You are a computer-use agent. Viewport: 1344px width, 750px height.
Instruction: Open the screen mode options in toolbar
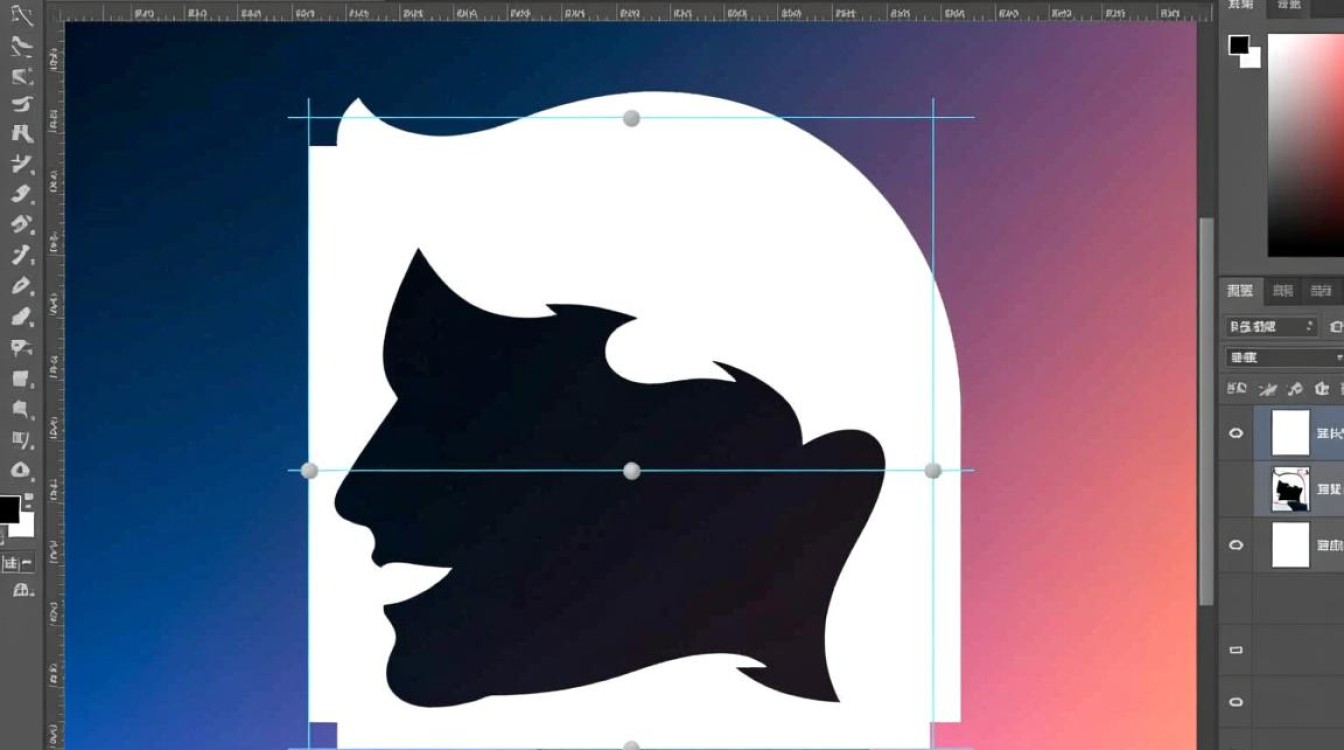click(x=20, y=591)
